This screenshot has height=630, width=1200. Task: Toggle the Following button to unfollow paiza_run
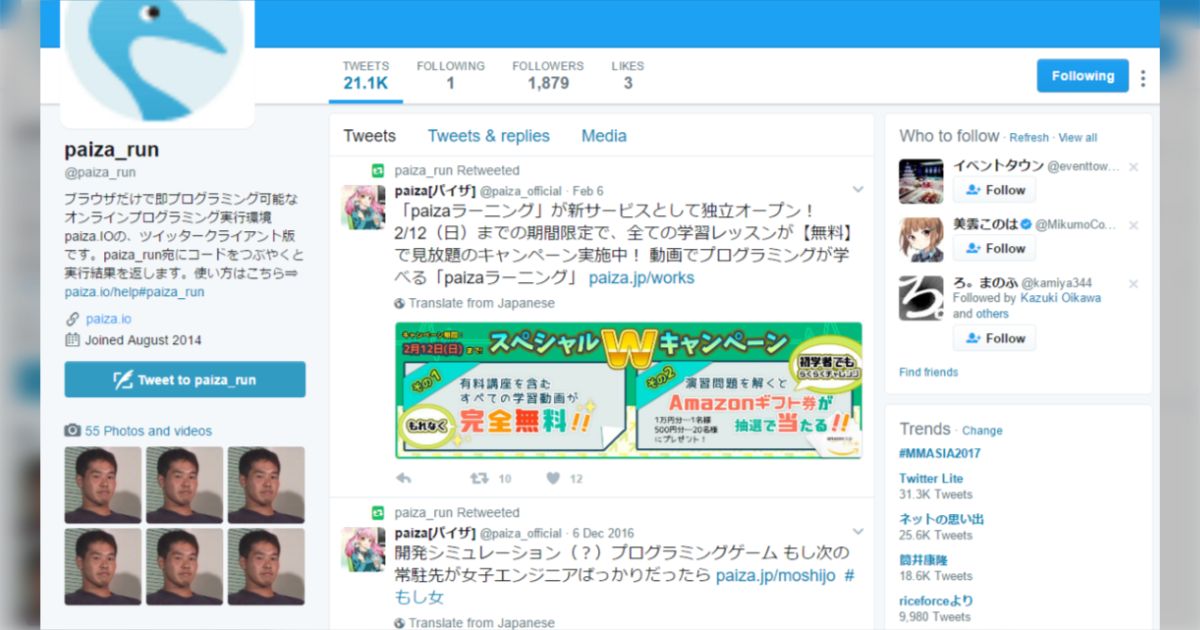[1082, 75]
